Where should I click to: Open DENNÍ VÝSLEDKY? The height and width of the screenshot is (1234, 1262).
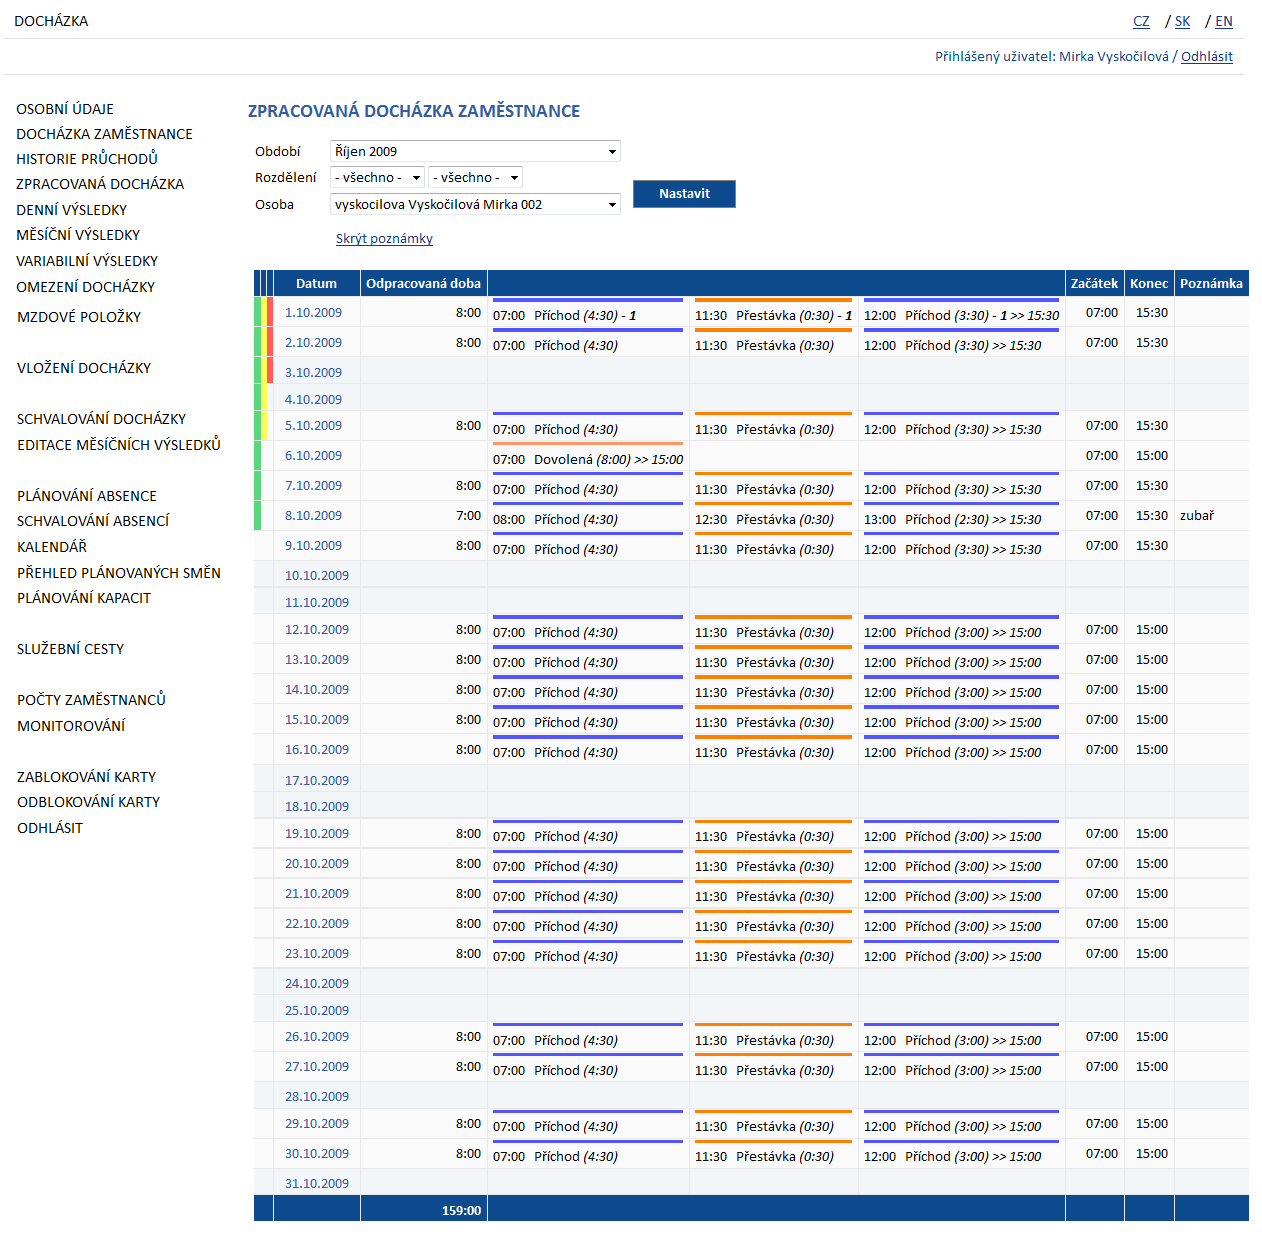71,210
